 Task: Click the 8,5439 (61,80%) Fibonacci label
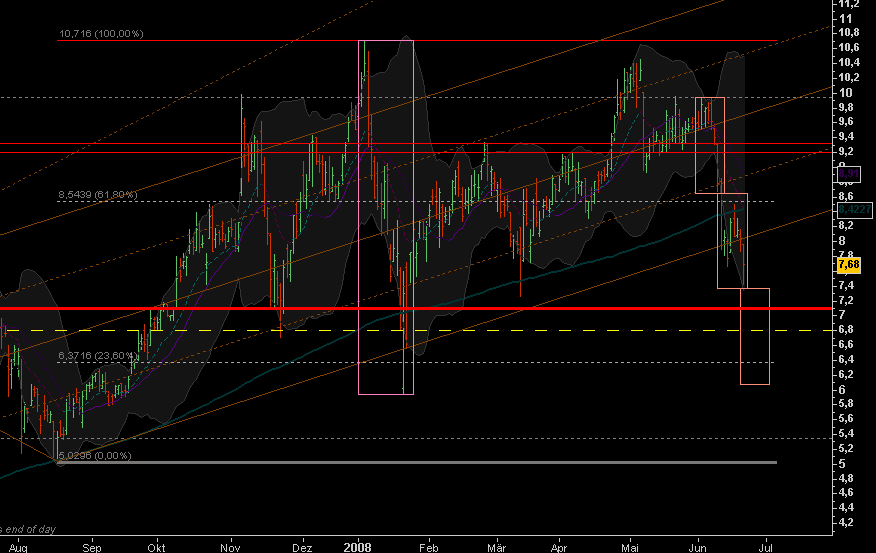(x=98, y=195)
